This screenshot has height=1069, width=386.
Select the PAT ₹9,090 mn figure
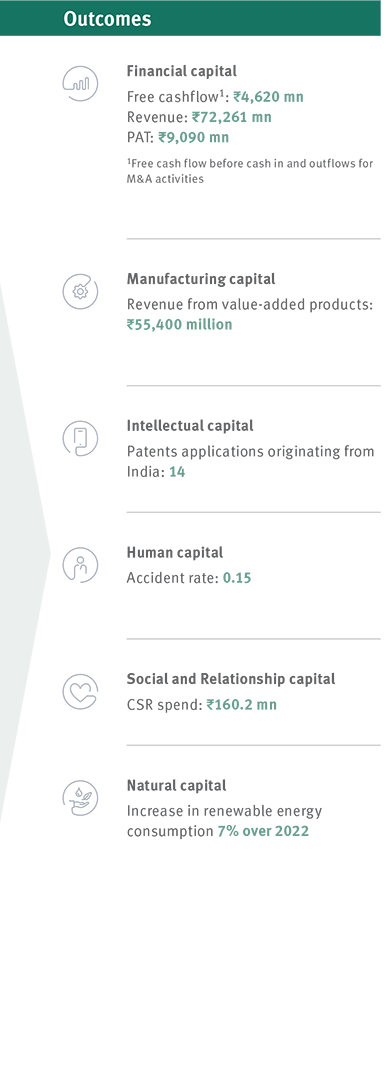click(194, 138)
